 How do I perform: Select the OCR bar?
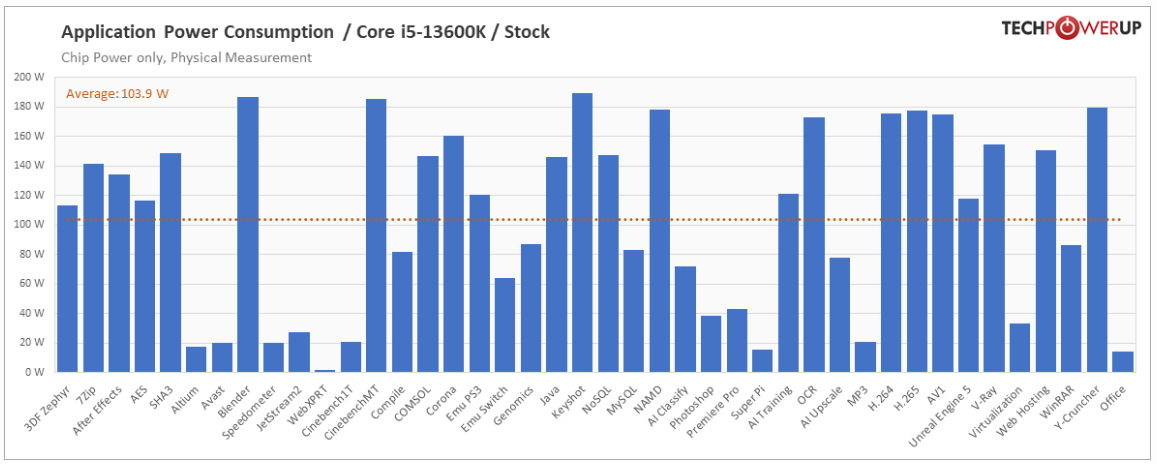pyautogui.click(x=813, y=244)
